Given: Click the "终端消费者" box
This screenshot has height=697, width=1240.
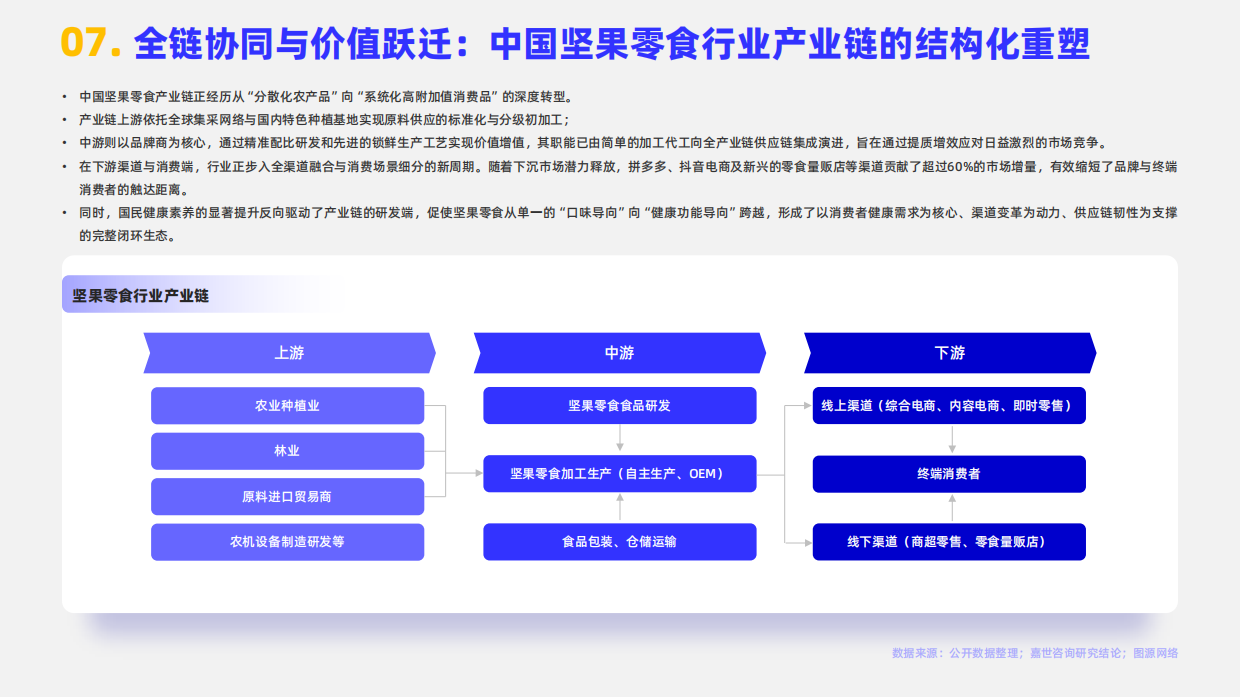Looking at the screenshot, I should tap(949, 474).
